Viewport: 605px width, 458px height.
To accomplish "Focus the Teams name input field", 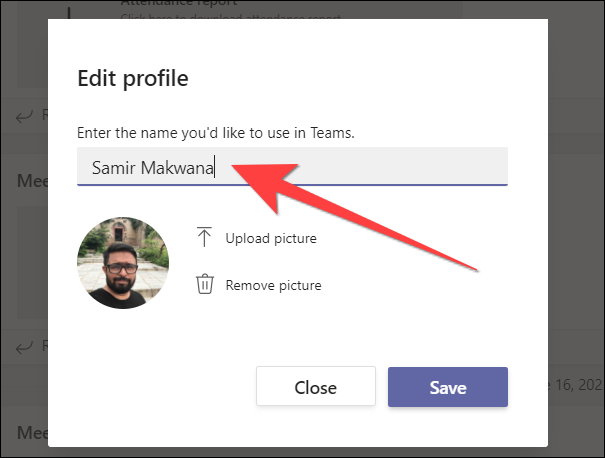I will tap(380, 167).
